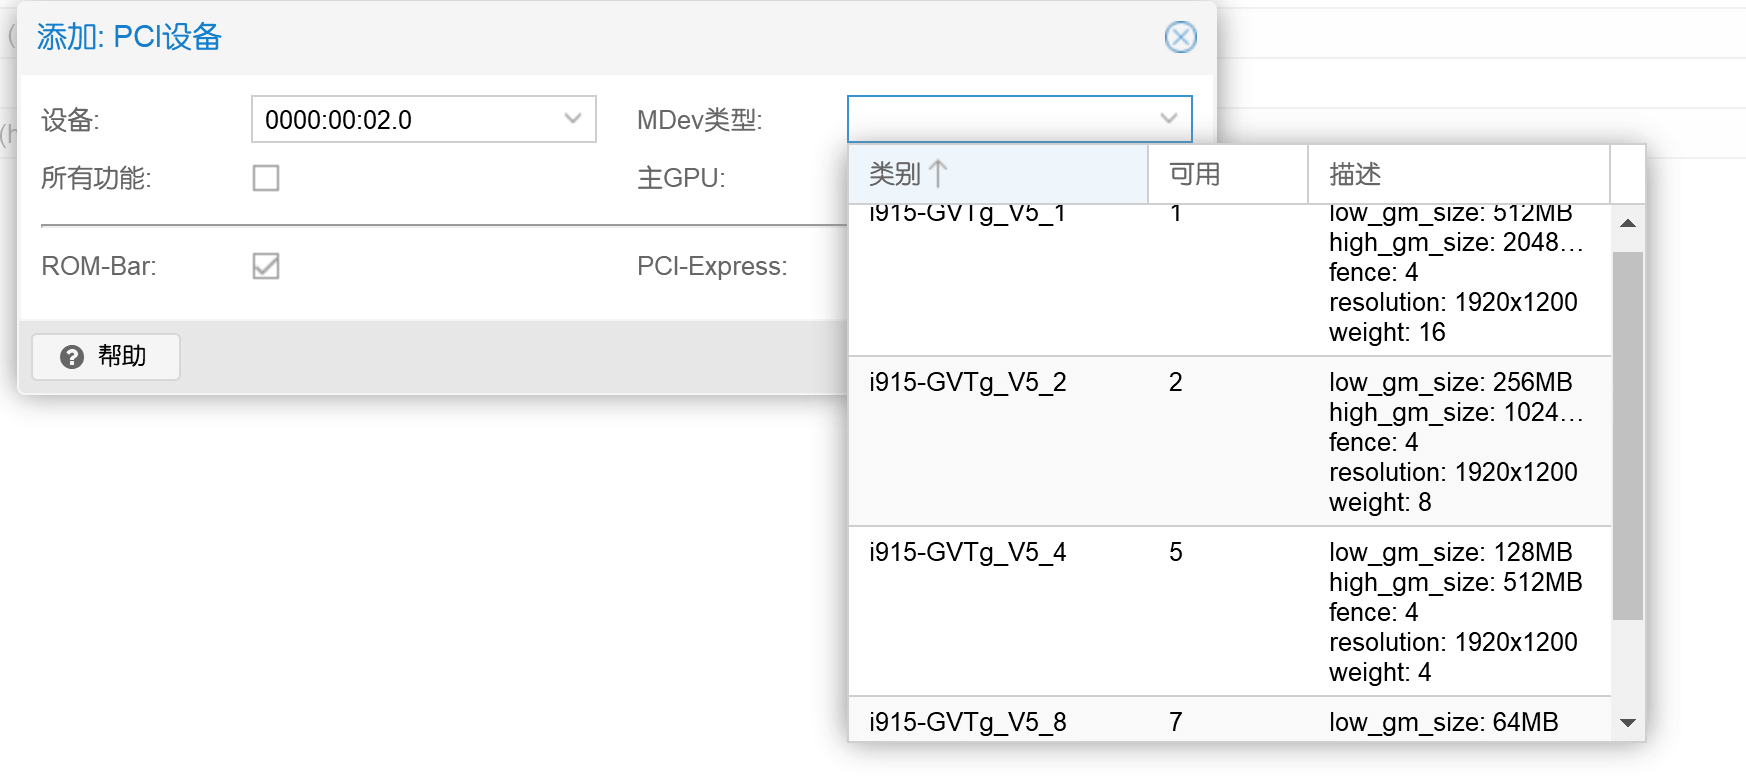Choose the i915-GVTg_V5_4 entry
The image size is (1746, 783).
pyautogui.click(x=967, y=553)
